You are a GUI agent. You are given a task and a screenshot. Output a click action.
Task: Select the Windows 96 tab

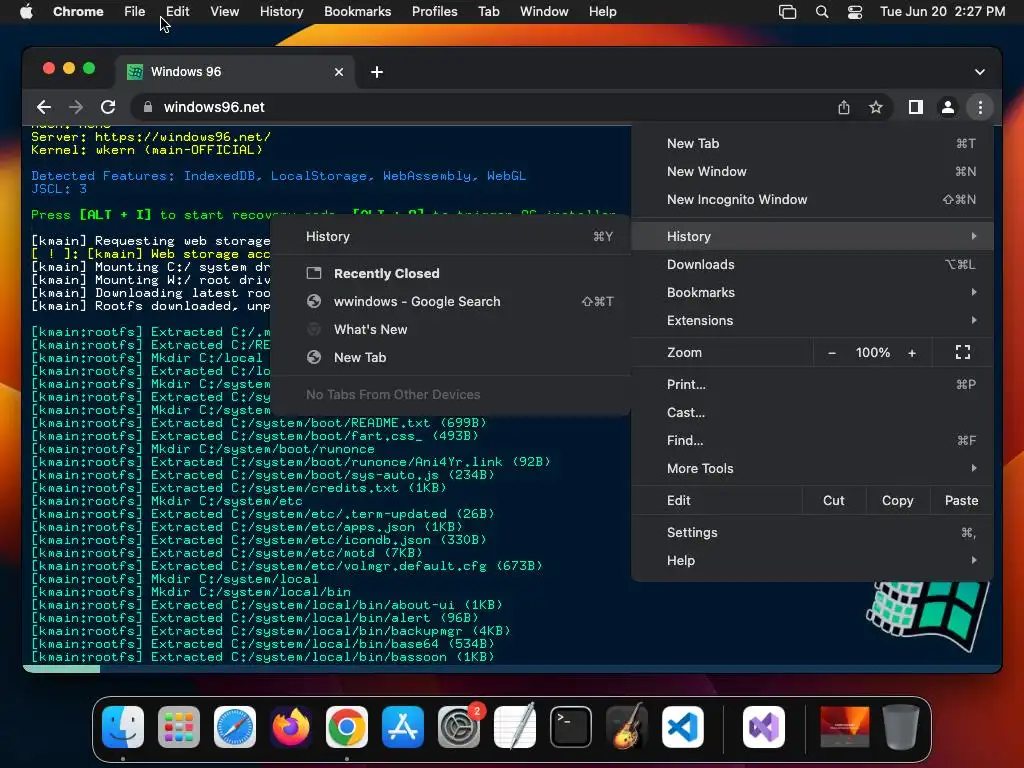(x=236, y=72)
